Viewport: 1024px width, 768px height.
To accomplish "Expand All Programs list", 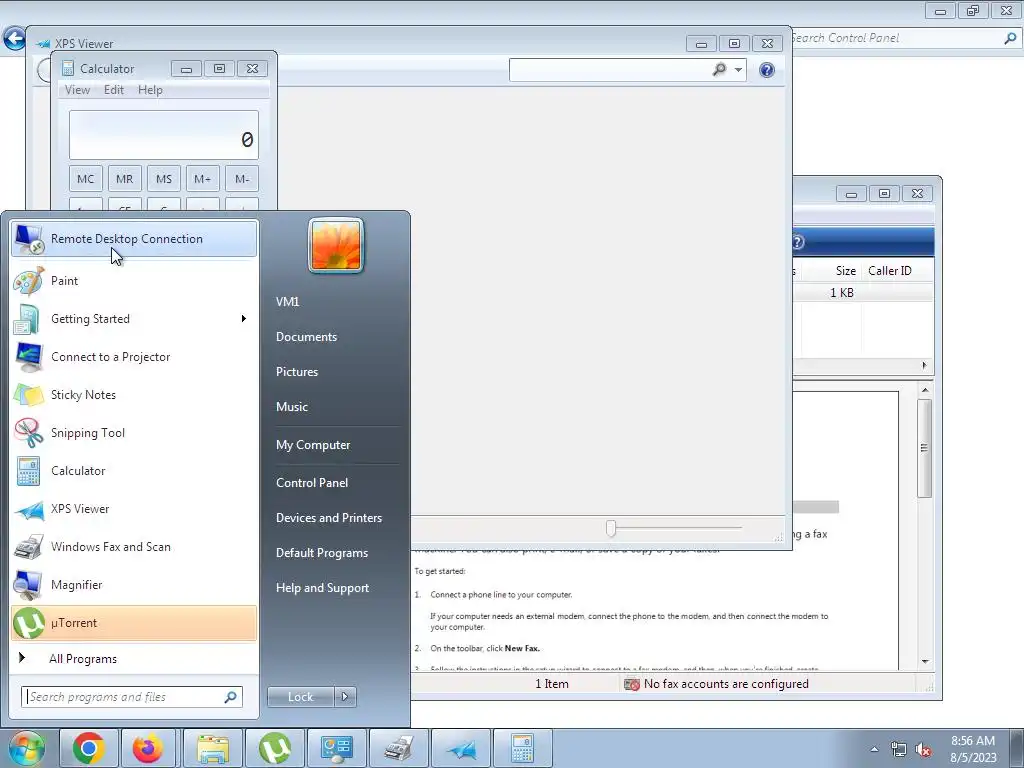I will (134, 659).
